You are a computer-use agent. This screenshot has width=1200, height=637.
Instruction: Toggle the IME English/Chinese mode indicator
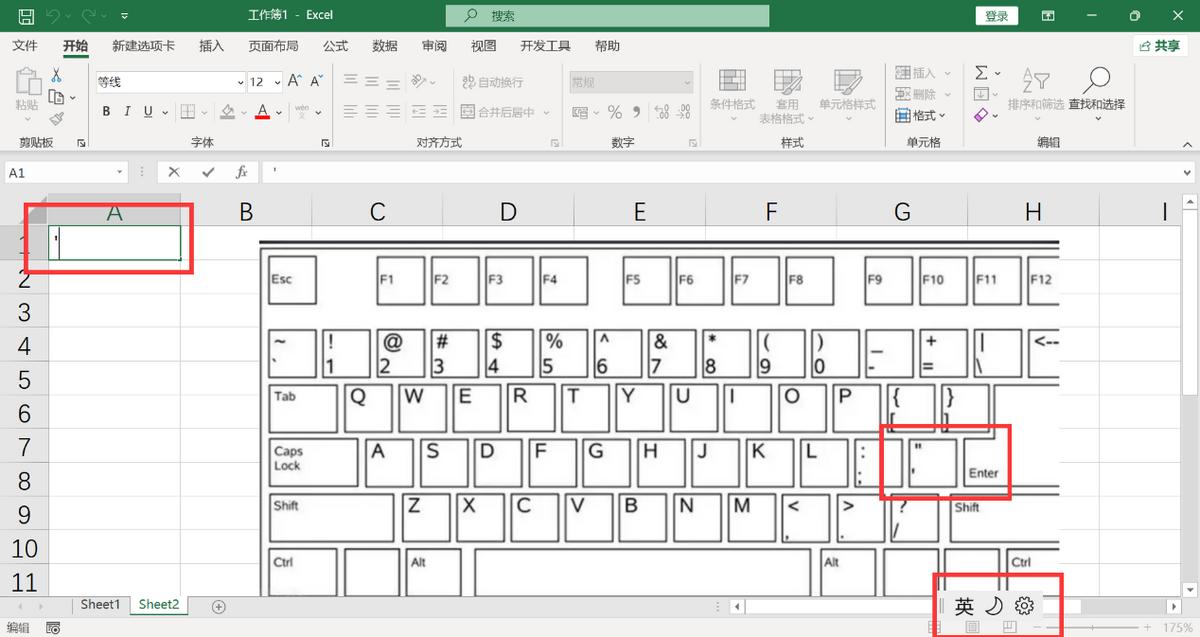click(963, 606)
